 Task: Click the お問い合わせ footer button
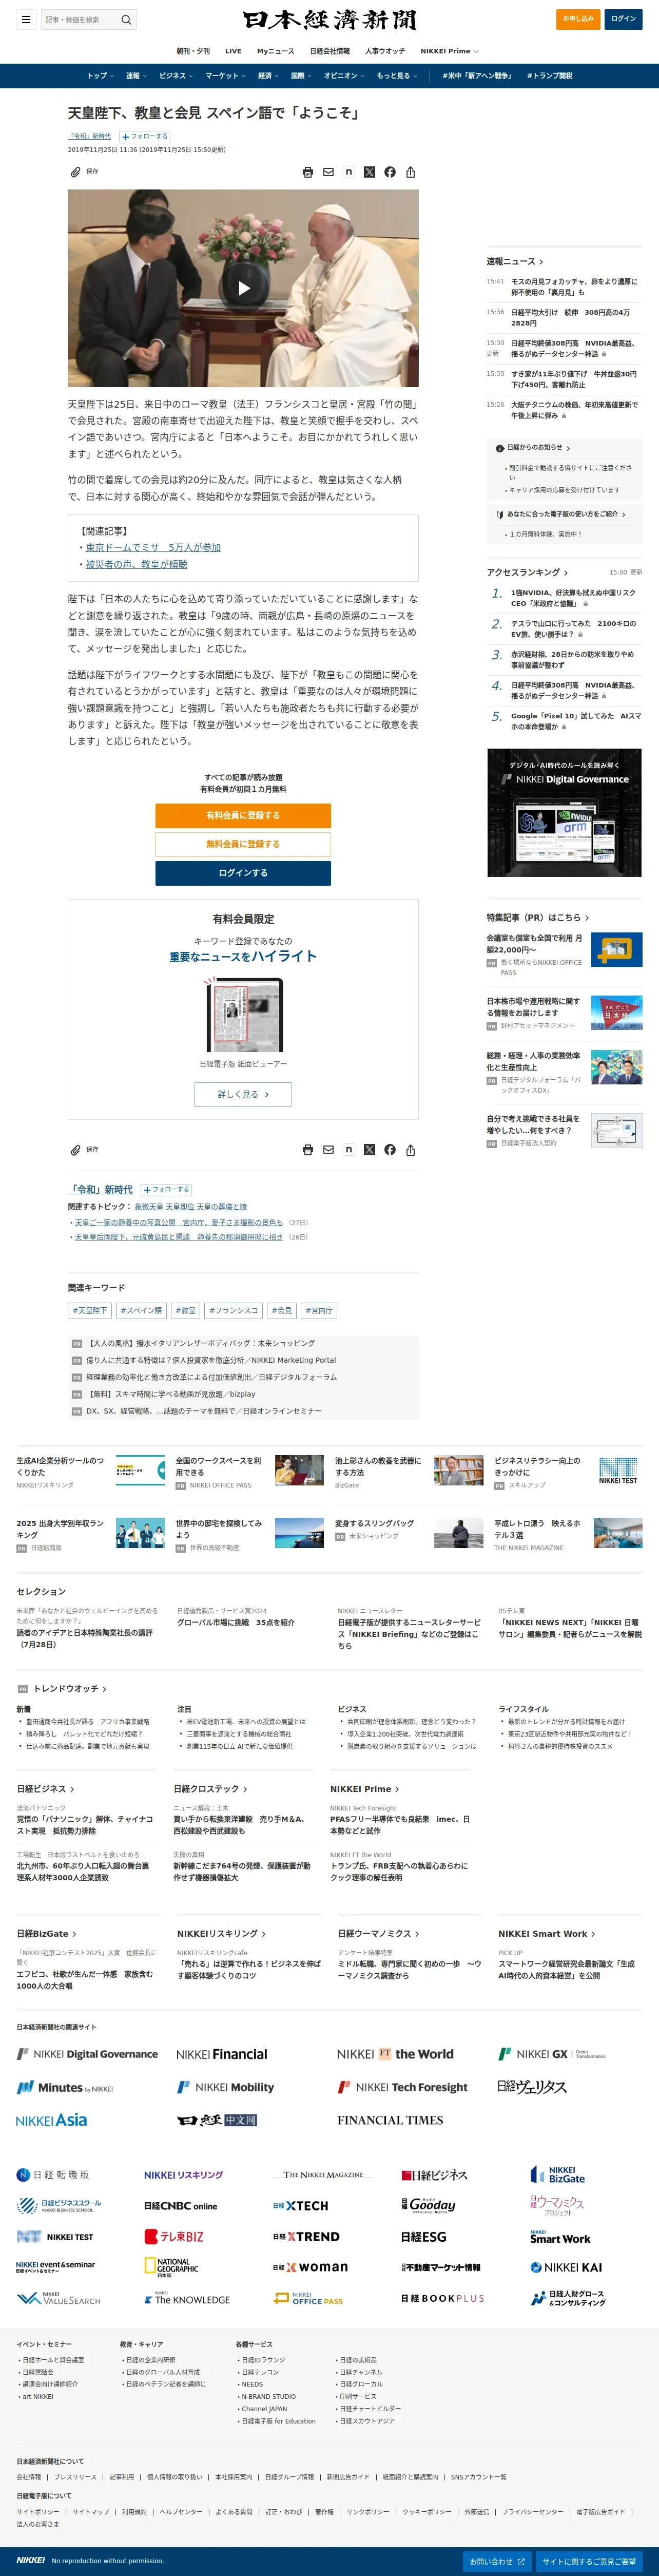[x=497, y=2561]
